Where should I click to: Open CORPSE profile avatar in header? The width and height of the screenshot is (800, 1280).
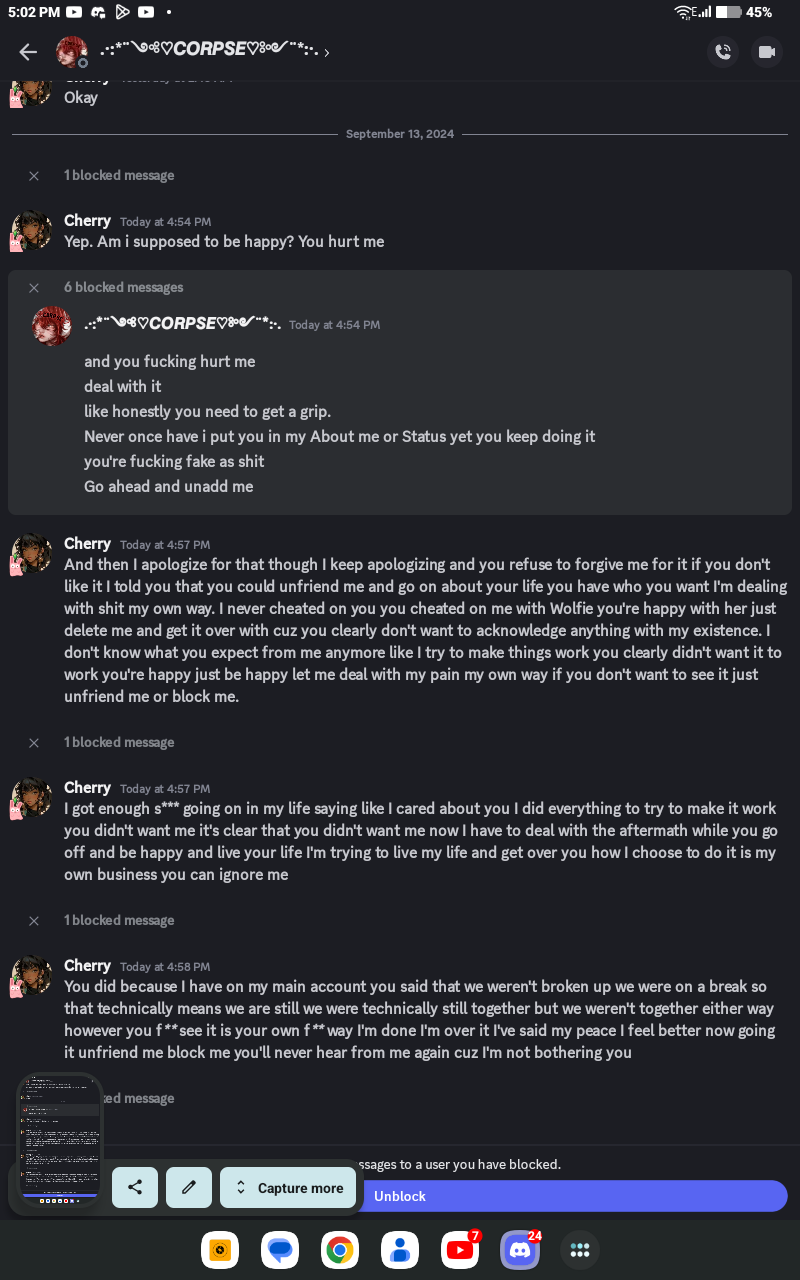point(72,52)
